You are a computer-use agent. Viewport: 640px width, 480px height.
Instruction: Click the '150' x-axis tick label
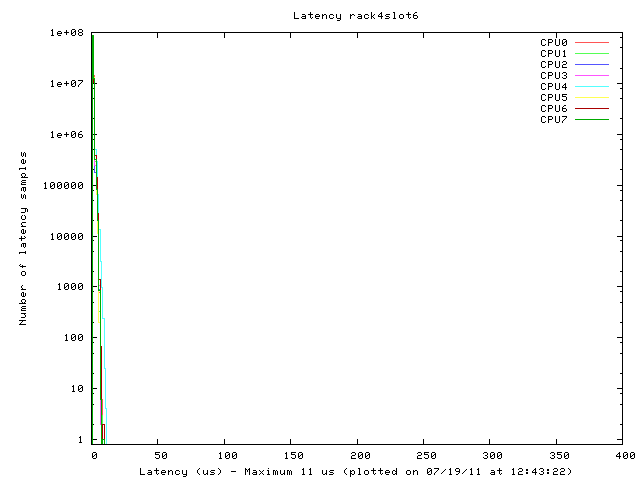(x=293, y=456)
